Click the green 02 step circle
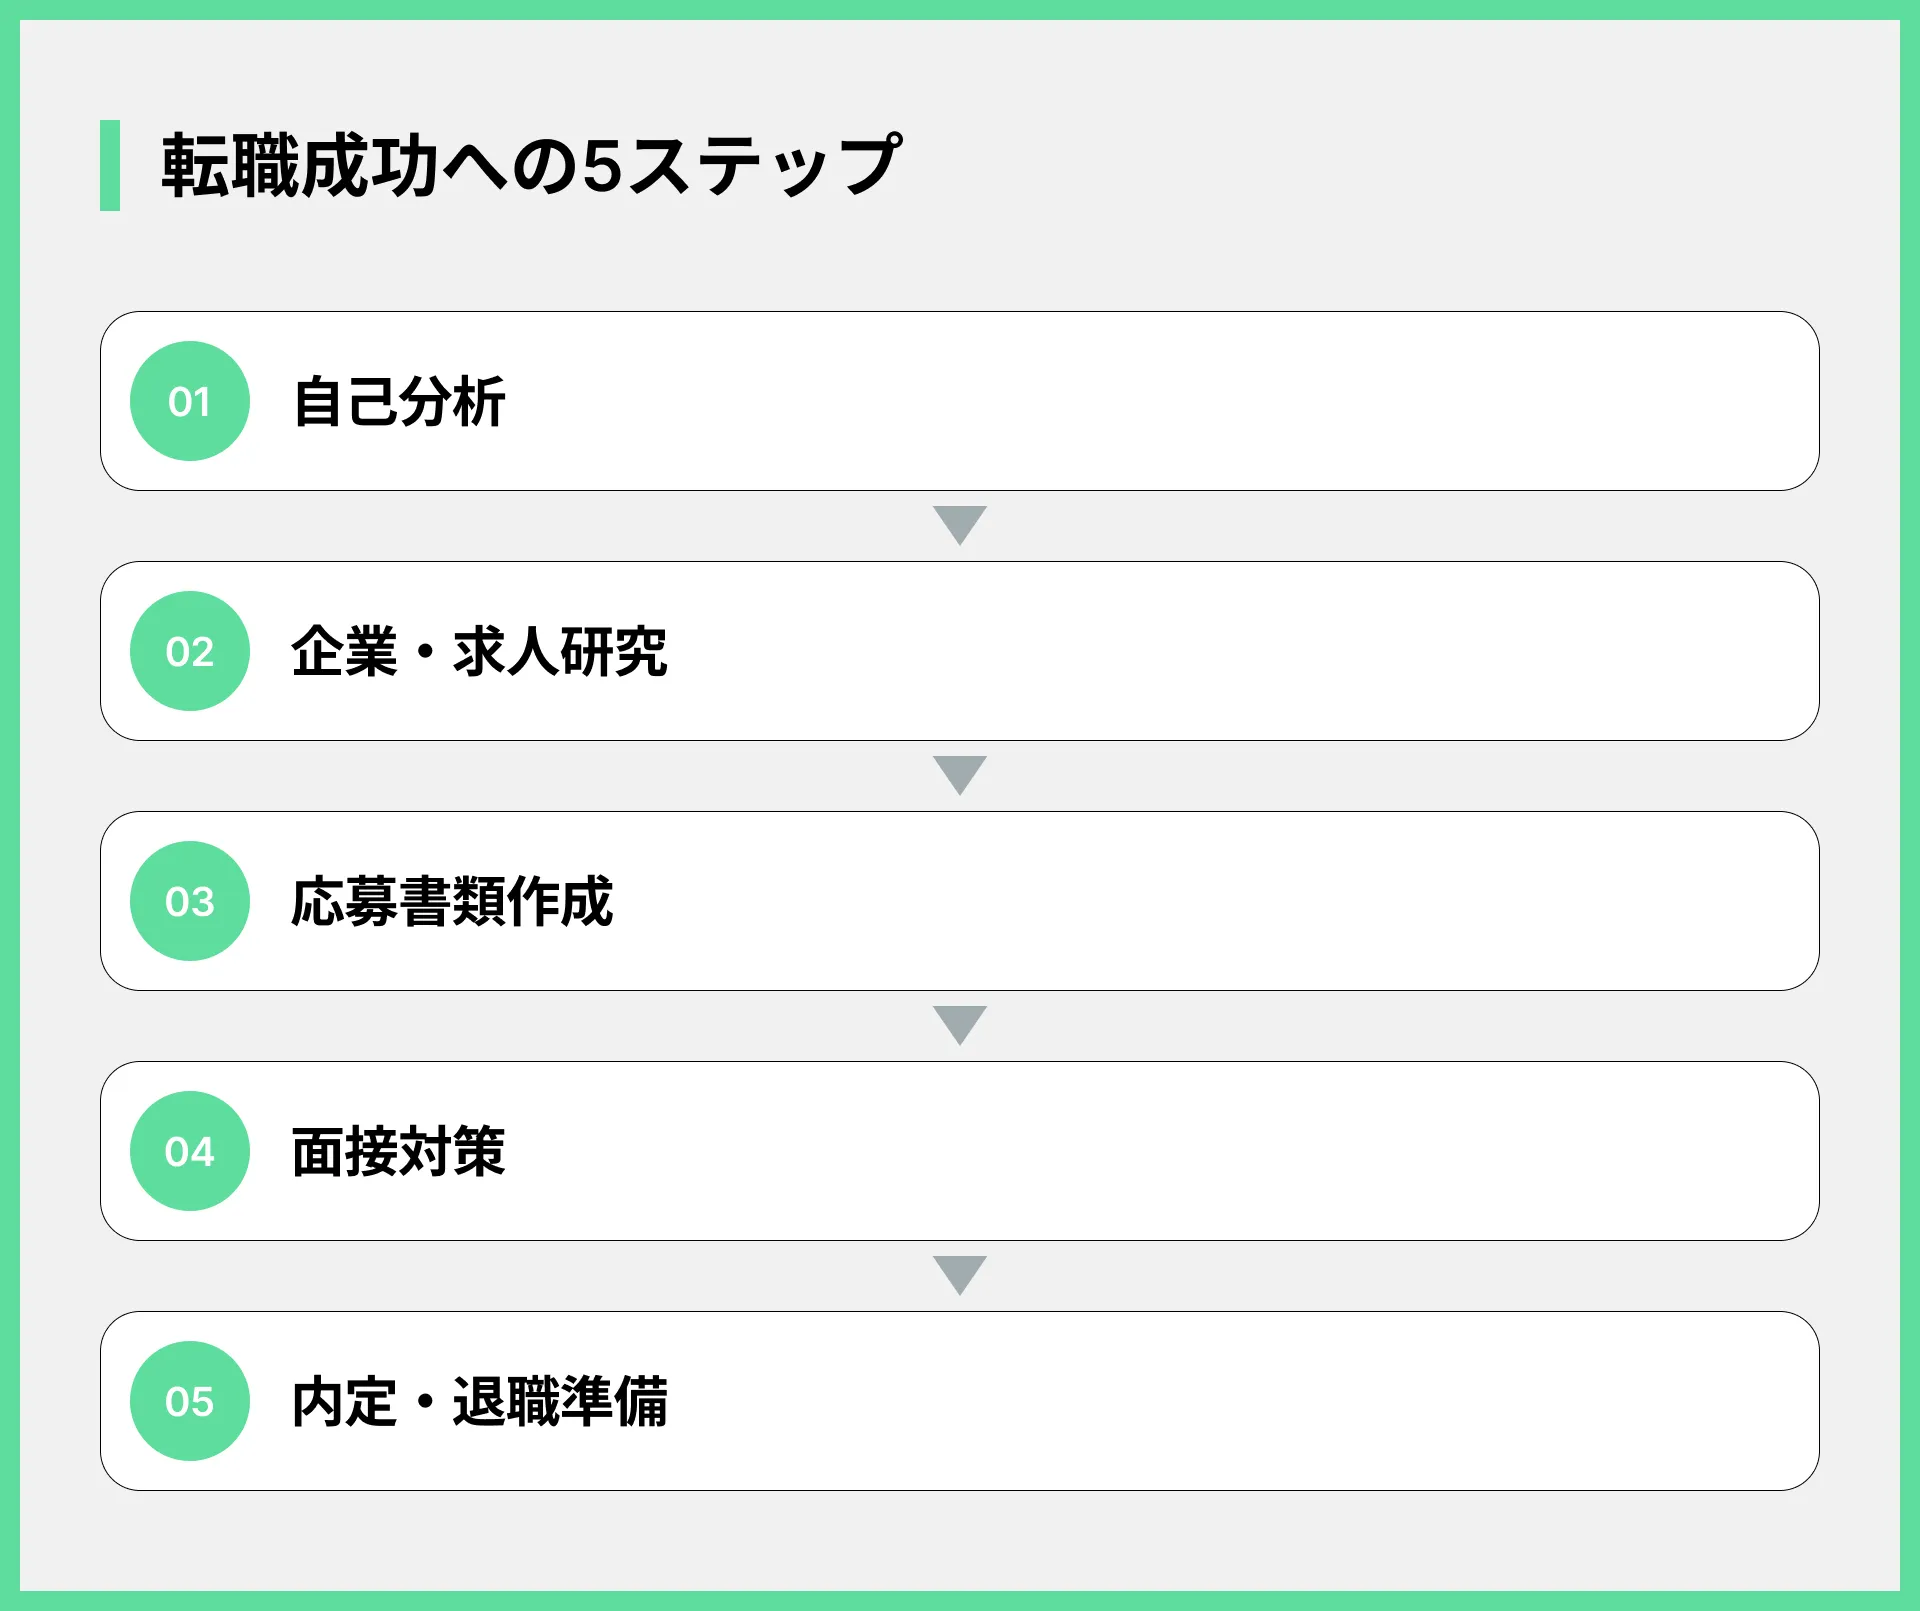The width and height of the screenshot is (1920, 1611). pos(190,651)
